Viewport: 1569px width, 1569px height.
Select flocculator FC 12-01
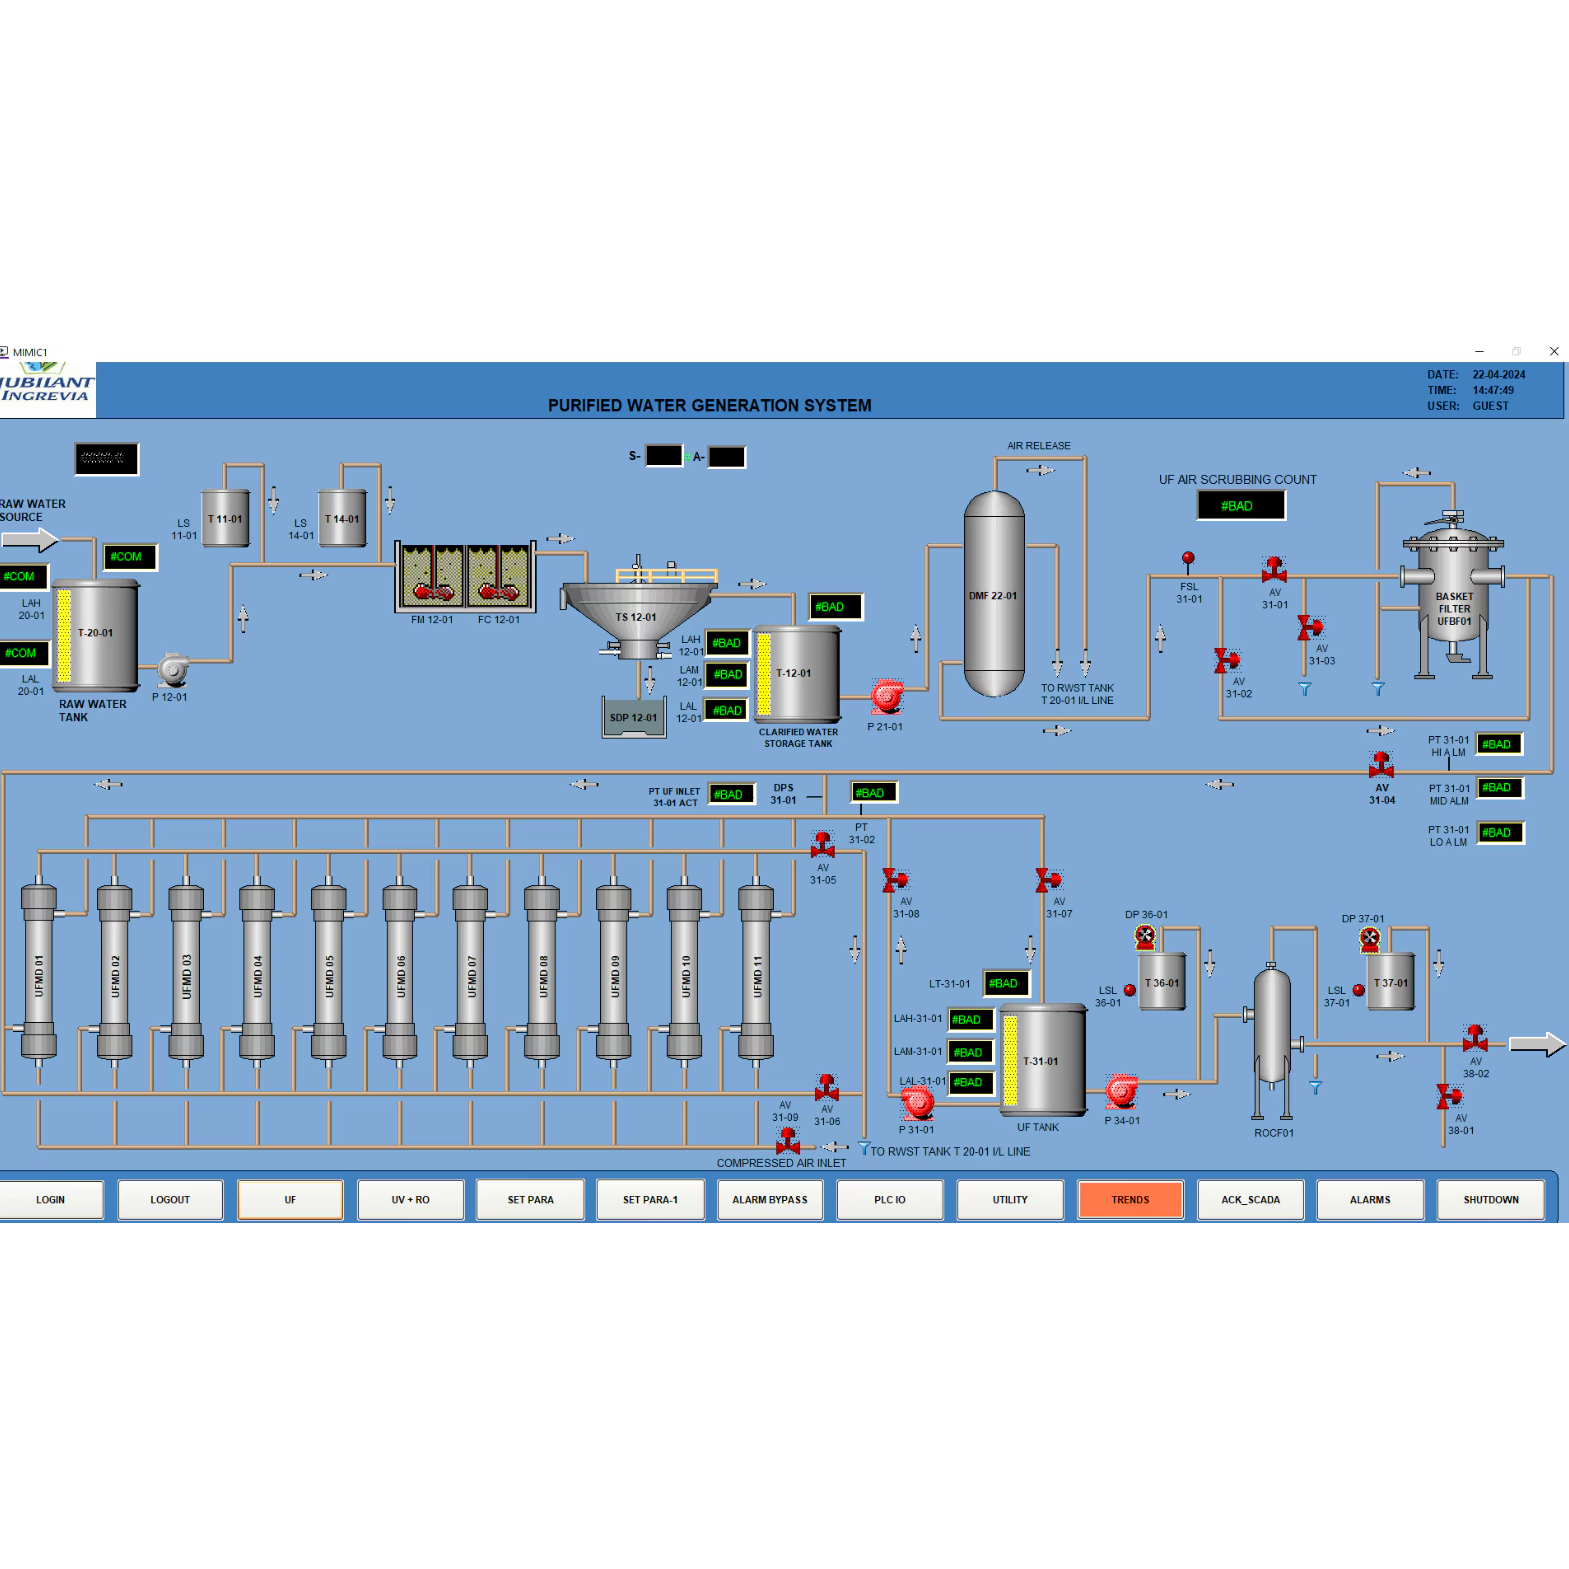[x=498, y=577]
